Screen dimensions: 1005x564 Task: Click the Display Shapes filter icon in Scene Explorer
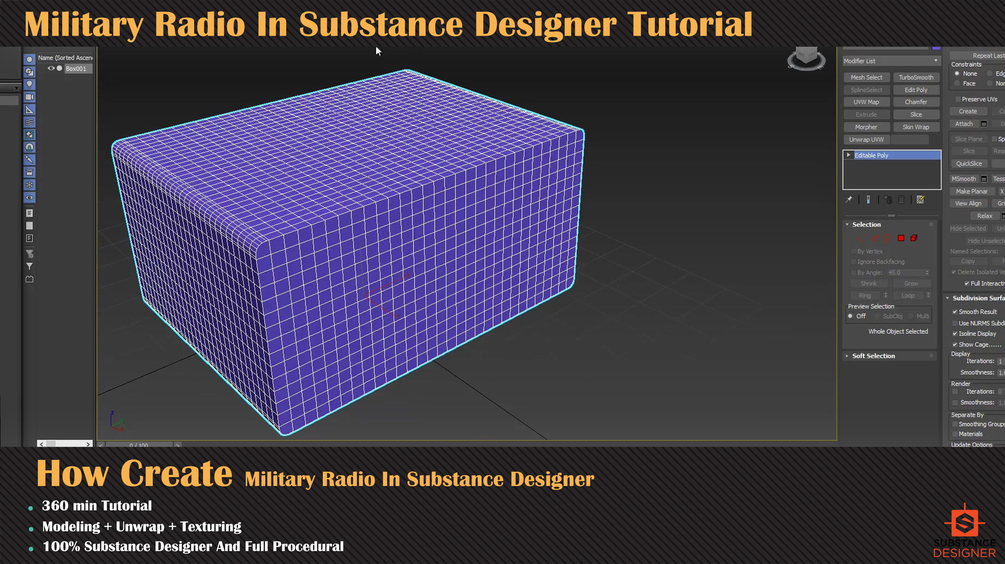(x=29, y=72)
